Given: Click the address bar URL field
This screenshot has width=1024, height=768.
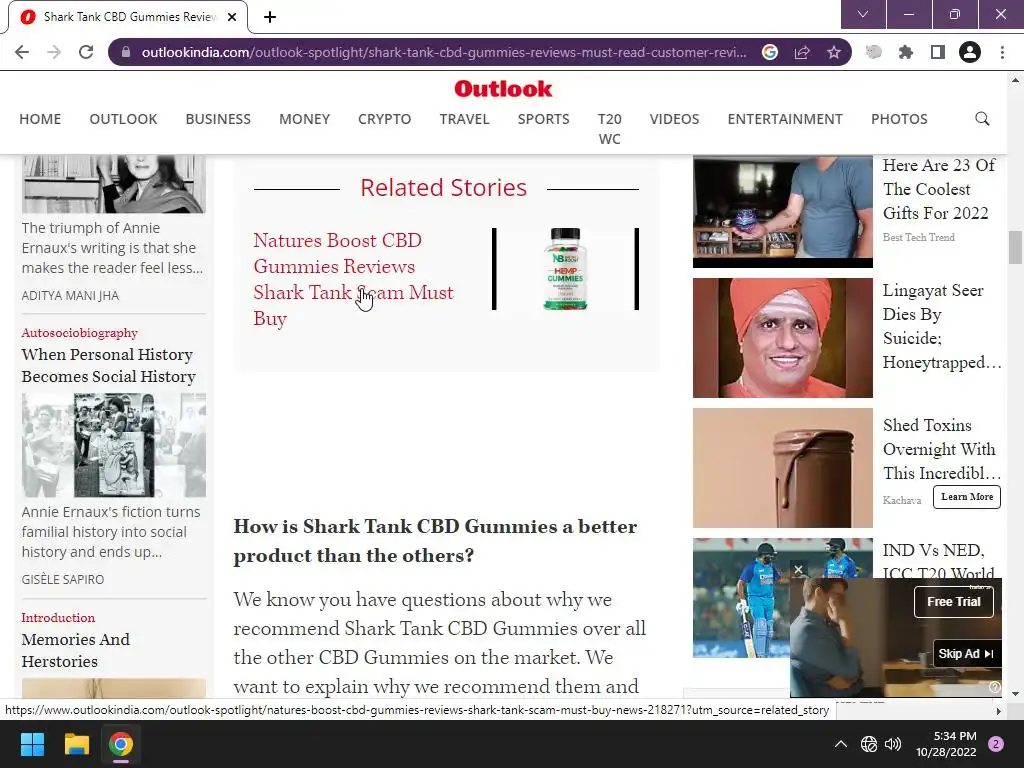Looking at the screenshot, I should tap(444, 52).
